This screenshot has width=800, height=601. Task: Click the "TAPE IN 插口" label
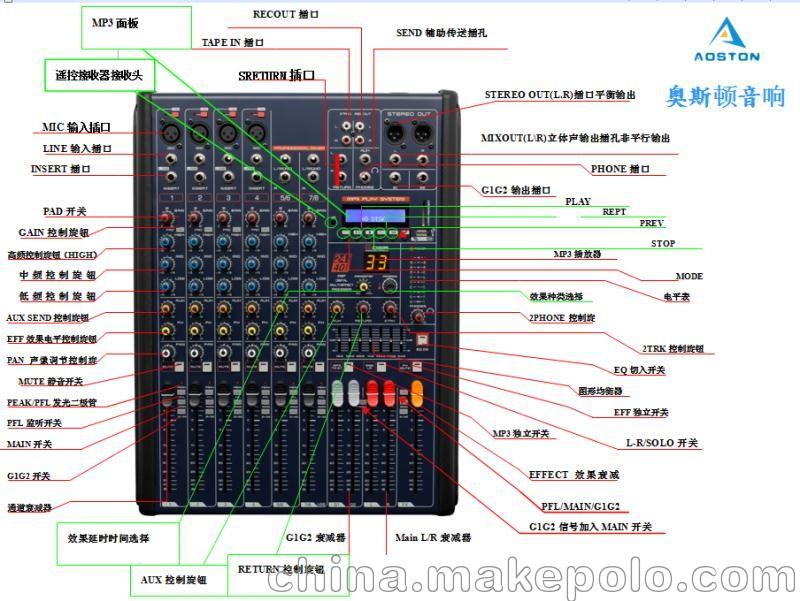(x=233, y=42)
